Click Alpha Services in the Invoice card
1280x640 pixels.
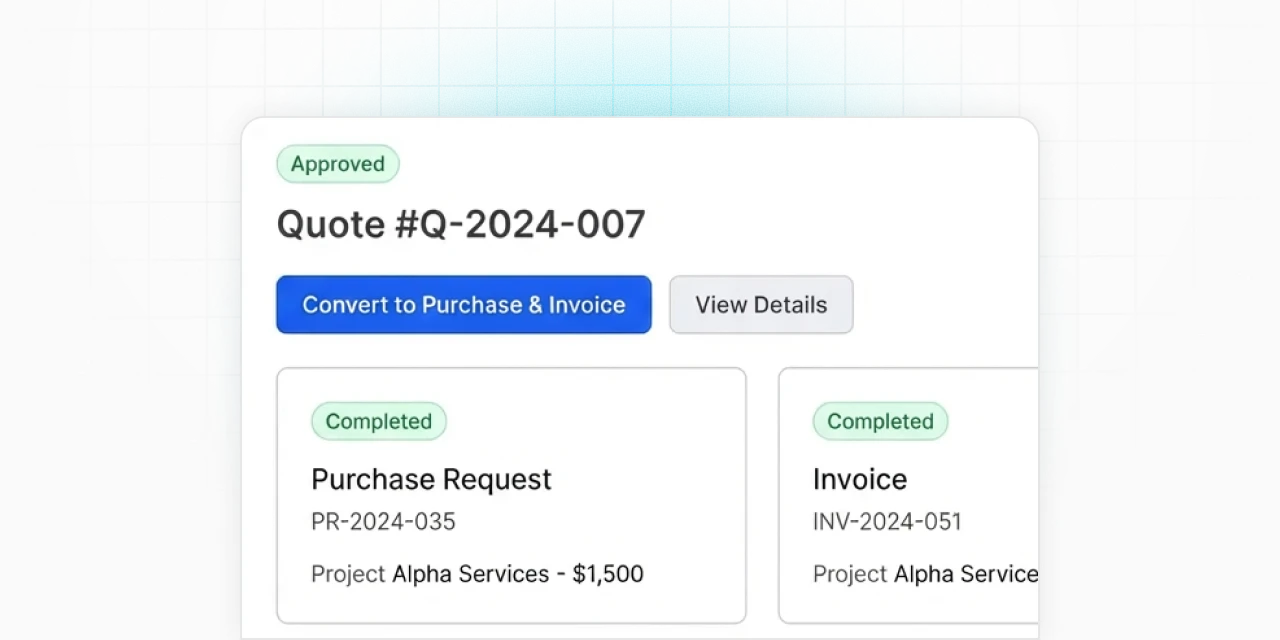[965, 574]
